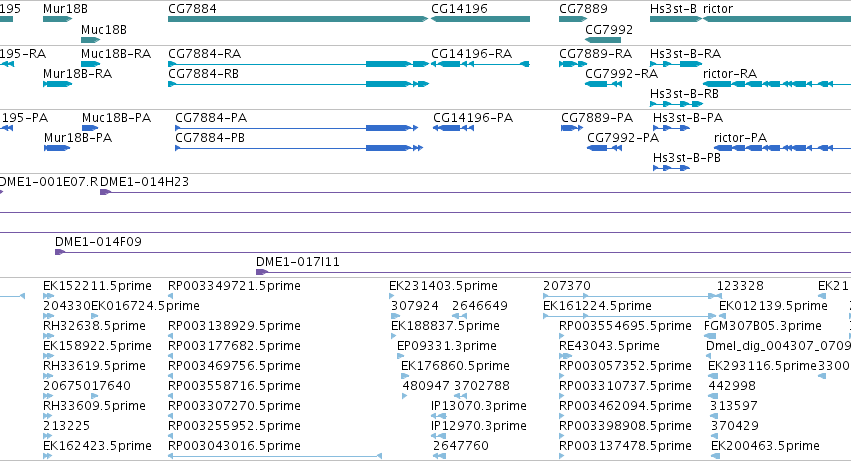Select protein label CG7992-PA
This screenshot has width=851, height=461.
click(x=623, y=138)
